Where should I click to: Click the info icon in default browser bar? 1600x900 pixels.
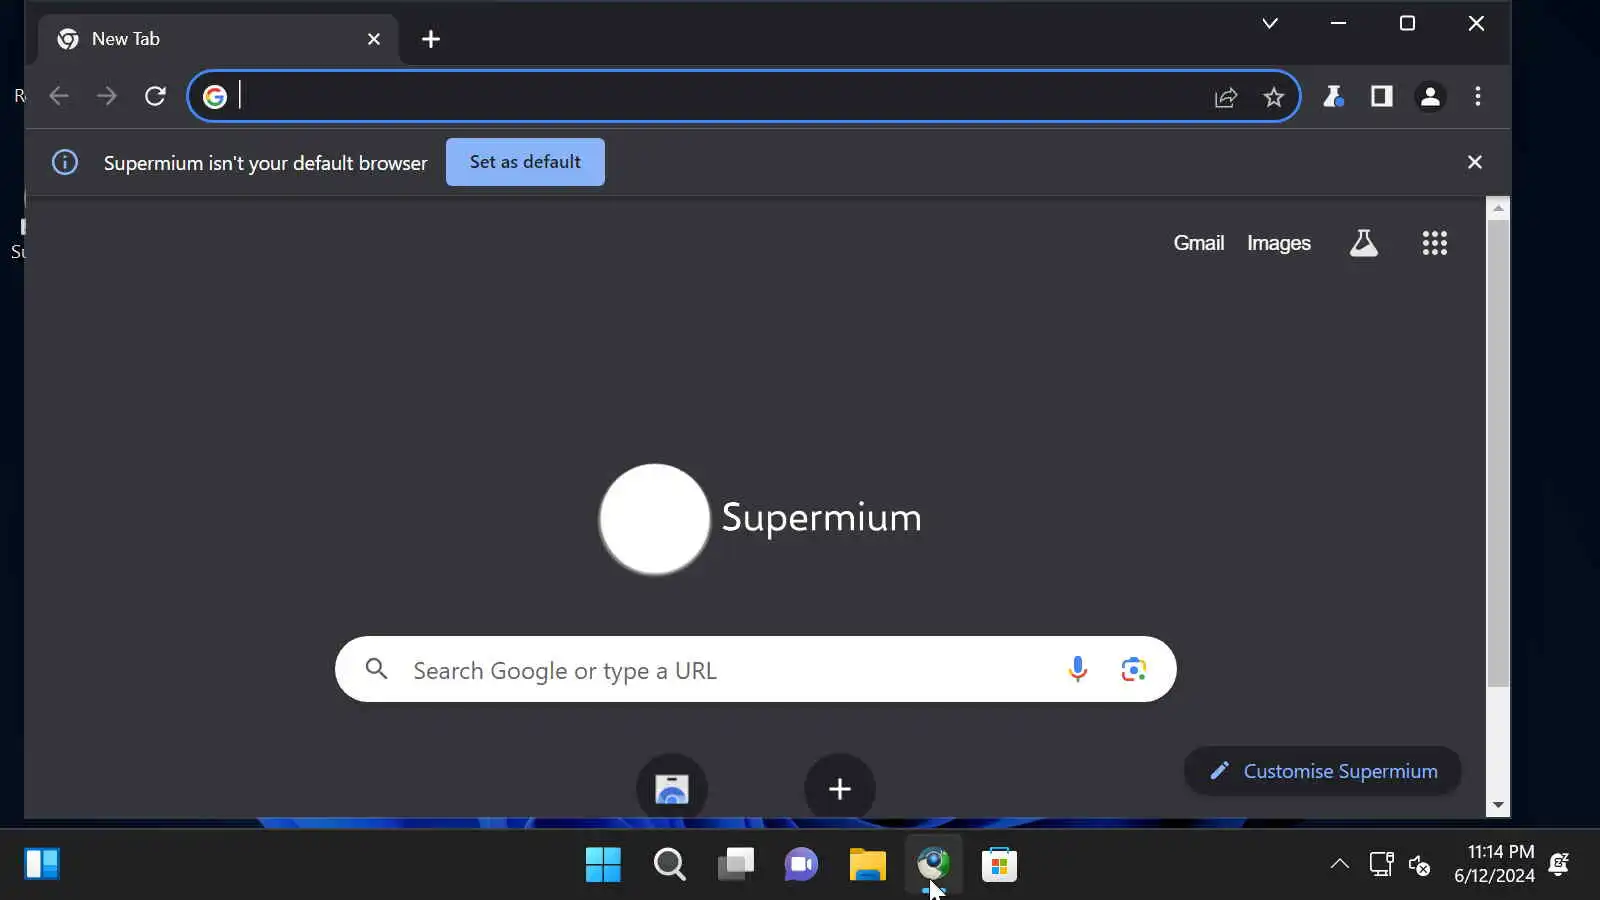65,162
